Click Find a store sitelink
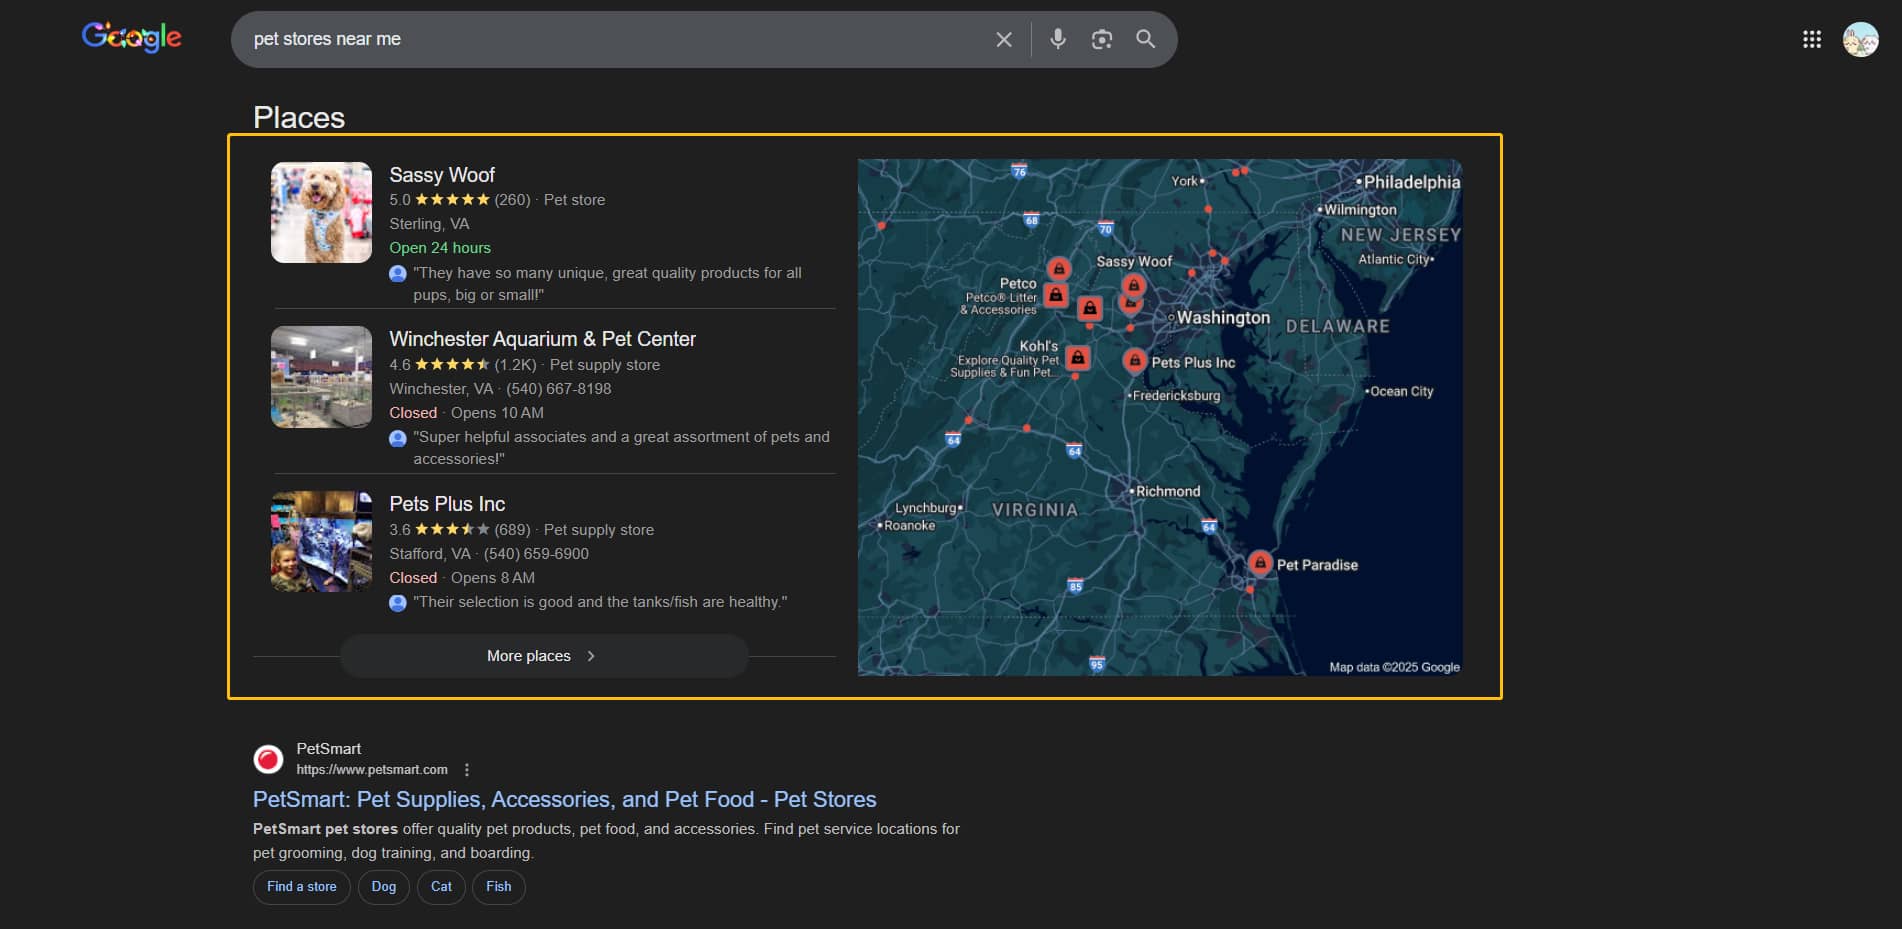Screen dimensions: 1902x929 [301, 887]
